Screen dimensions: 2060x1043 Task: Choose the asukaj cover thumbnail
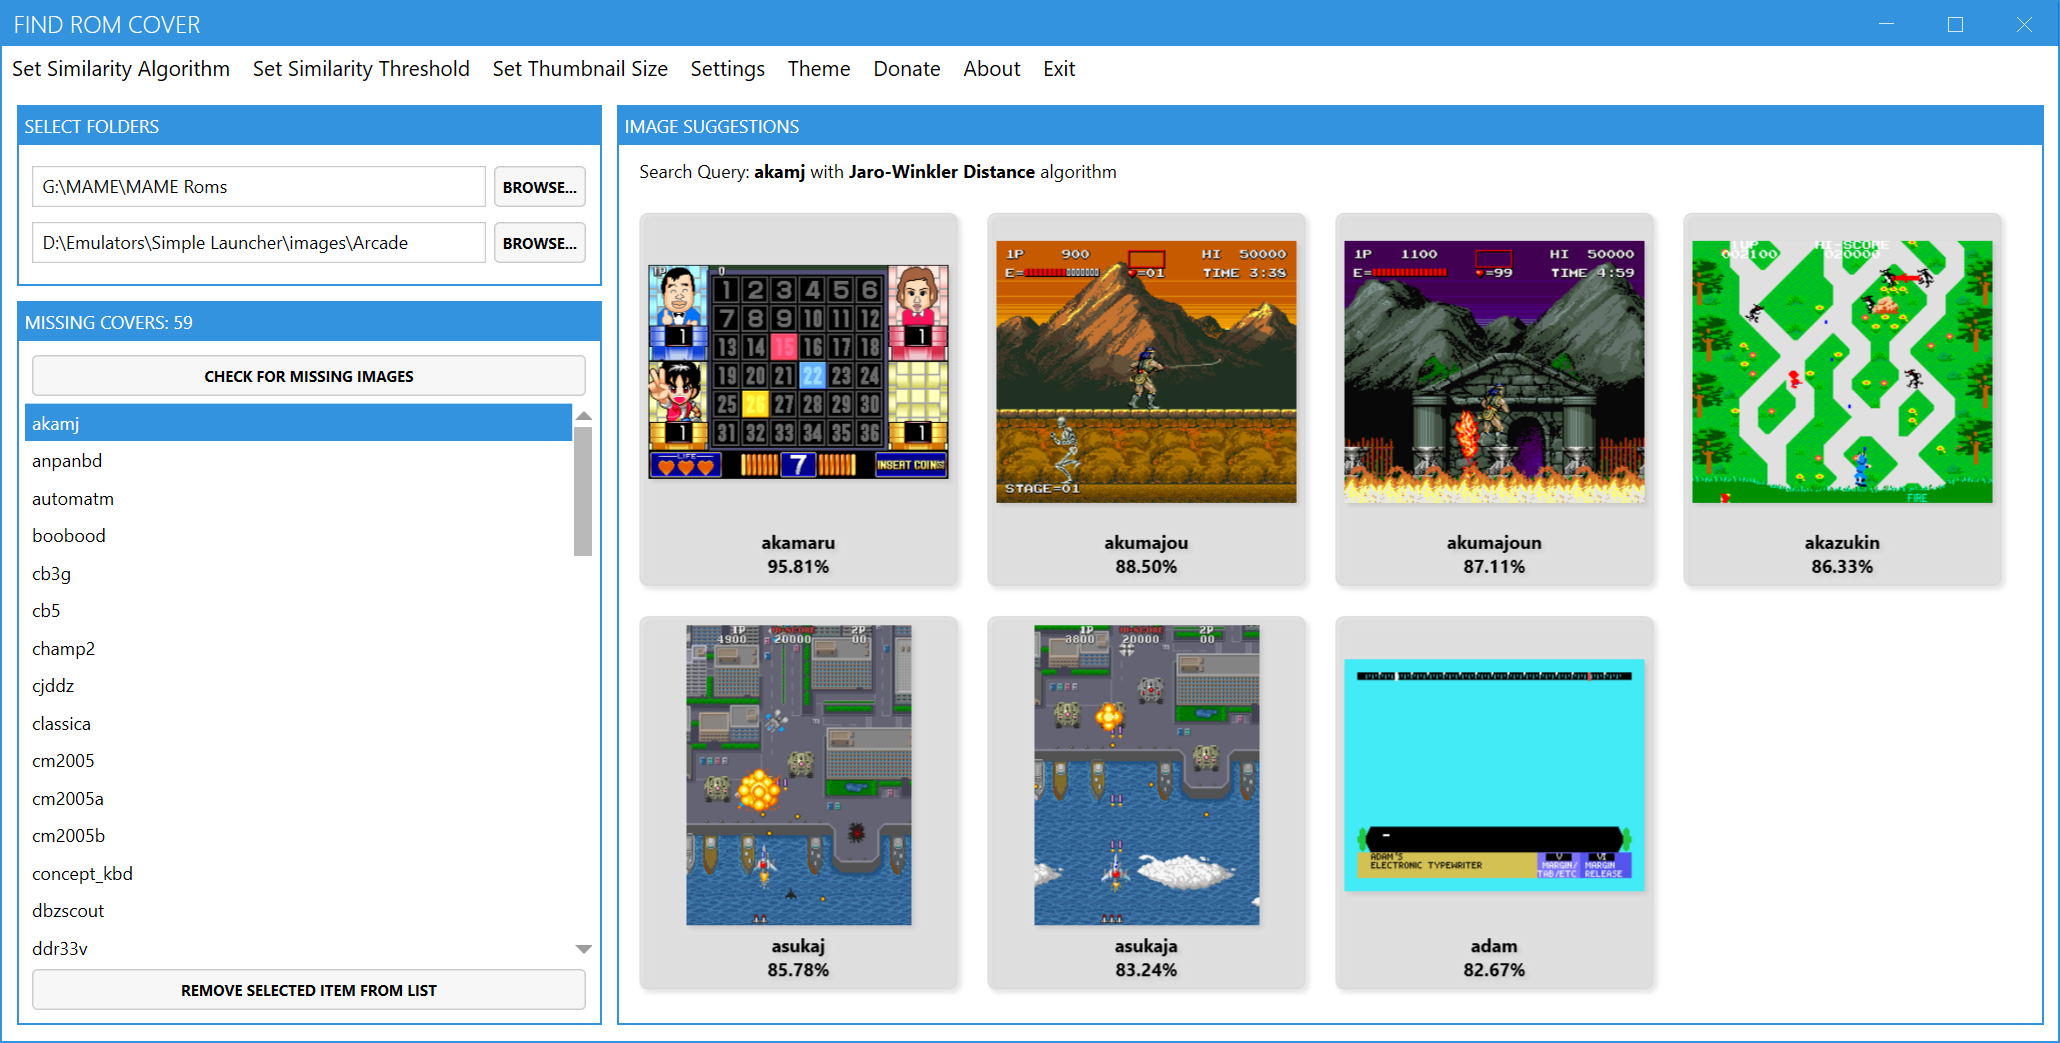pyautogui.click(x=798, y=775)
